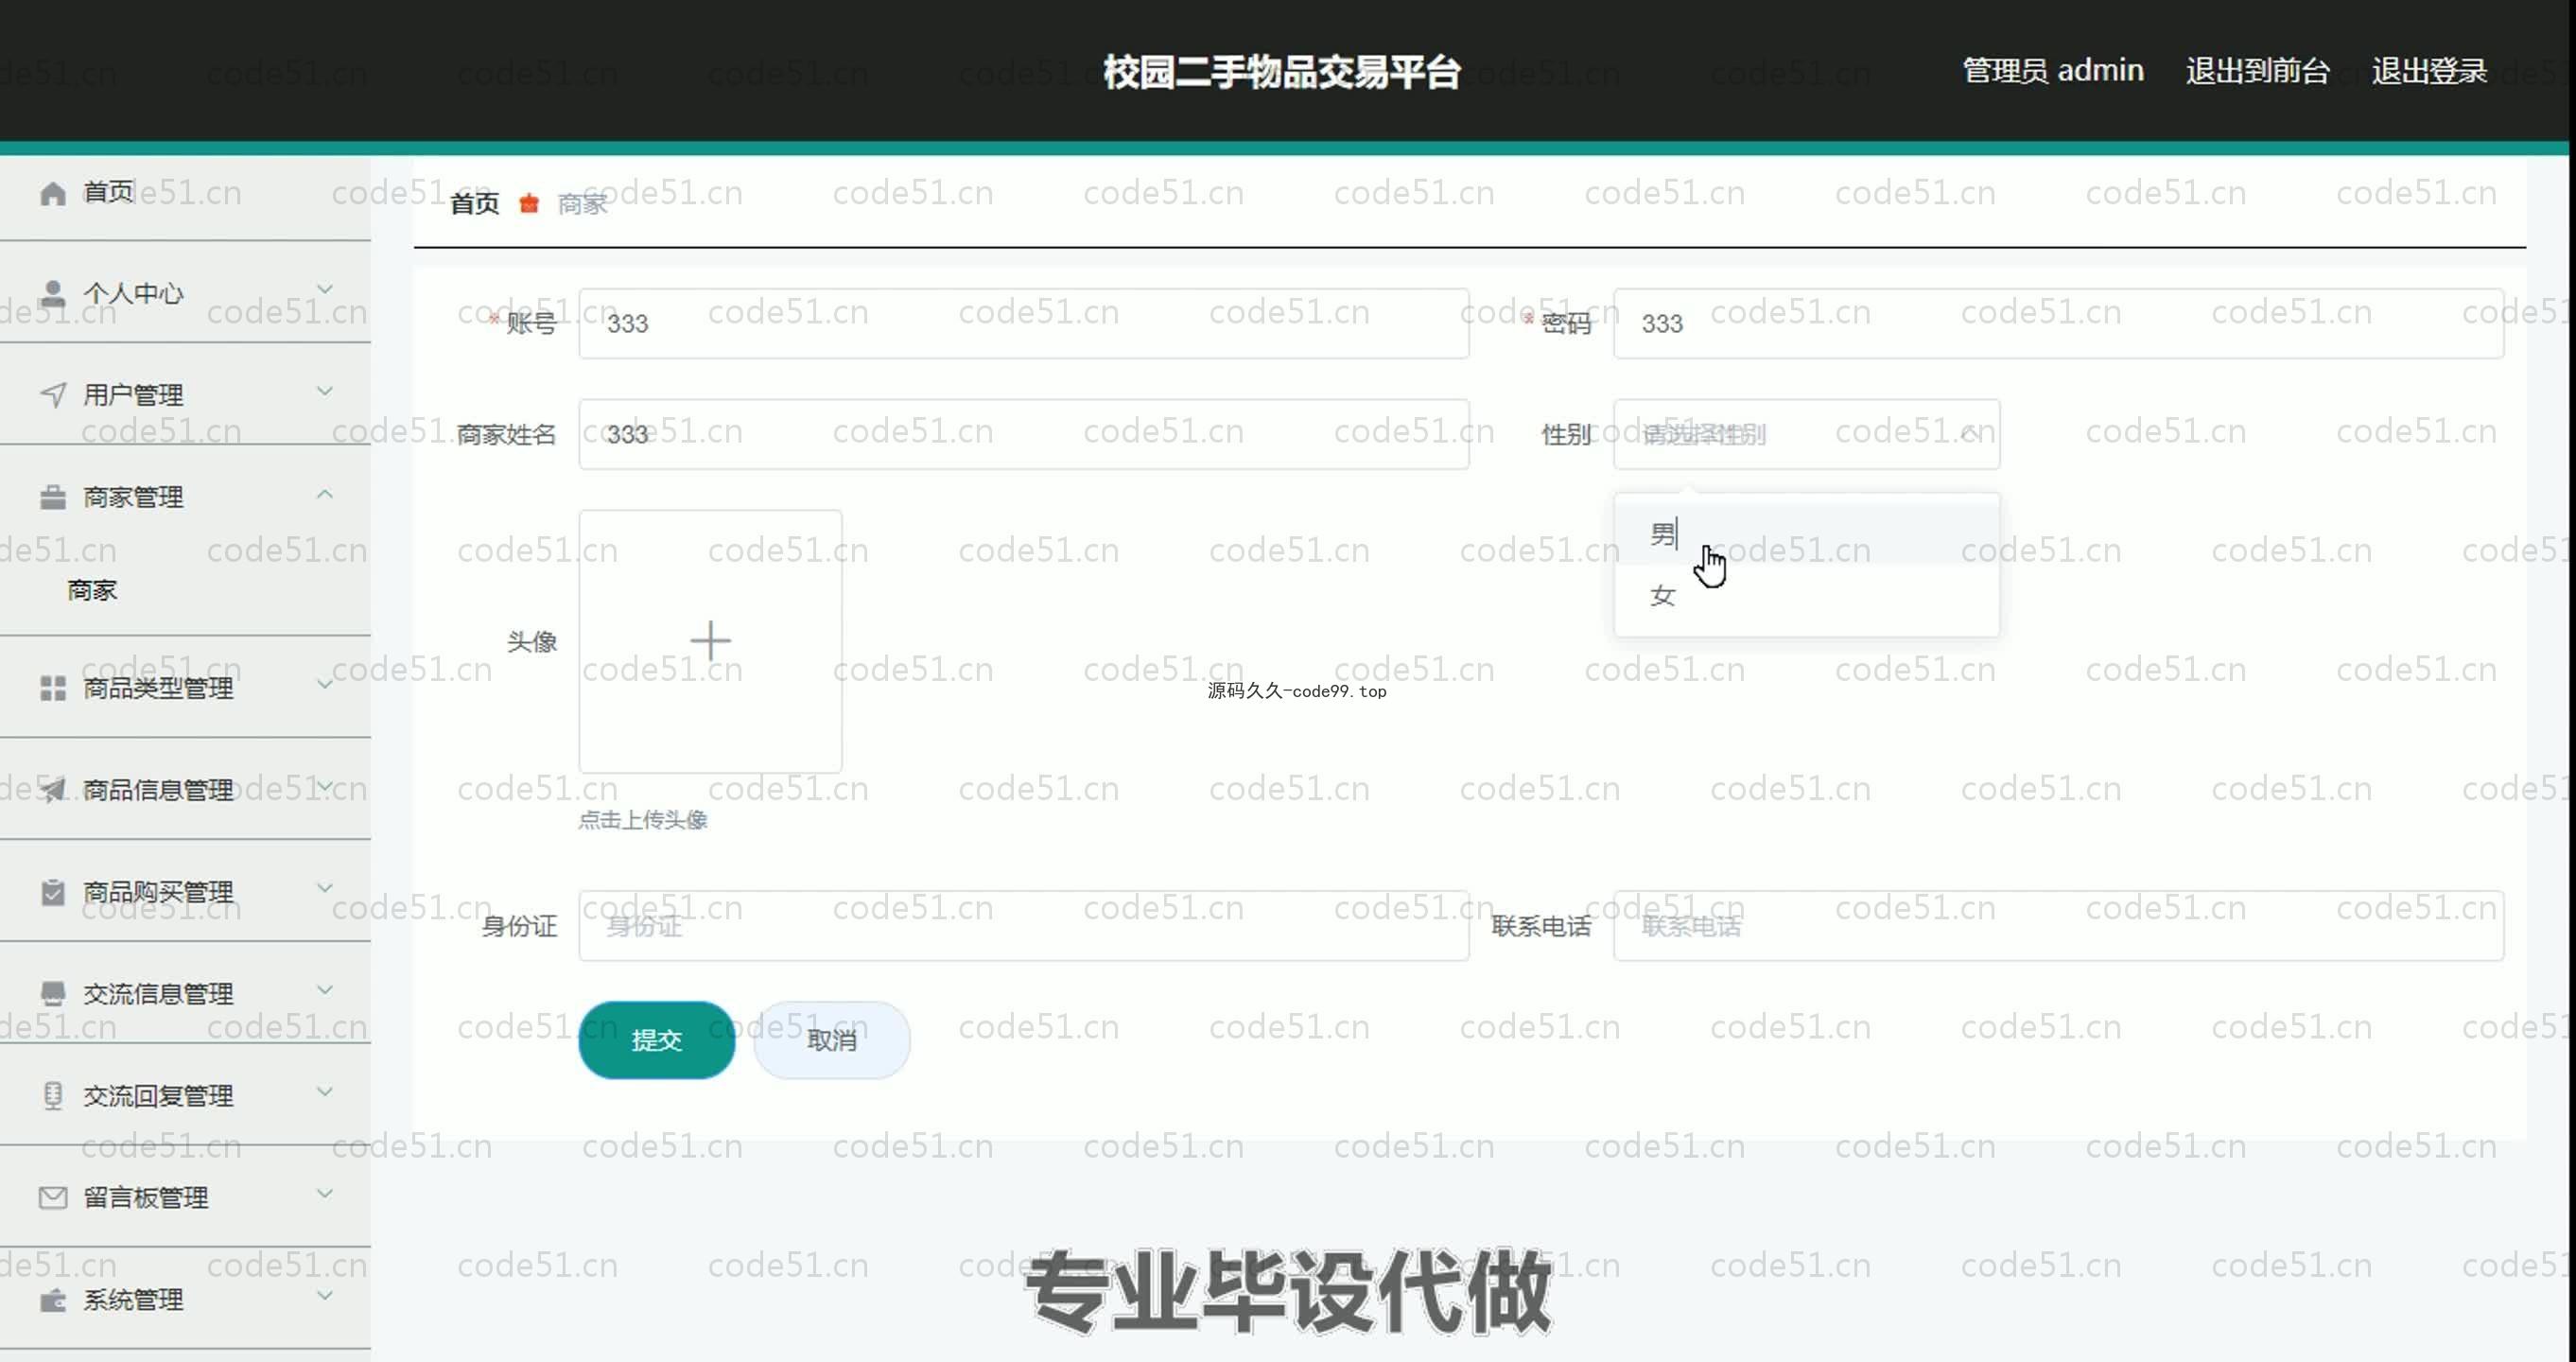Viewport: 2576px width, 1362px height.
Task: Click the clipboard icon for 商品购买管理
Action: point(53,892)
